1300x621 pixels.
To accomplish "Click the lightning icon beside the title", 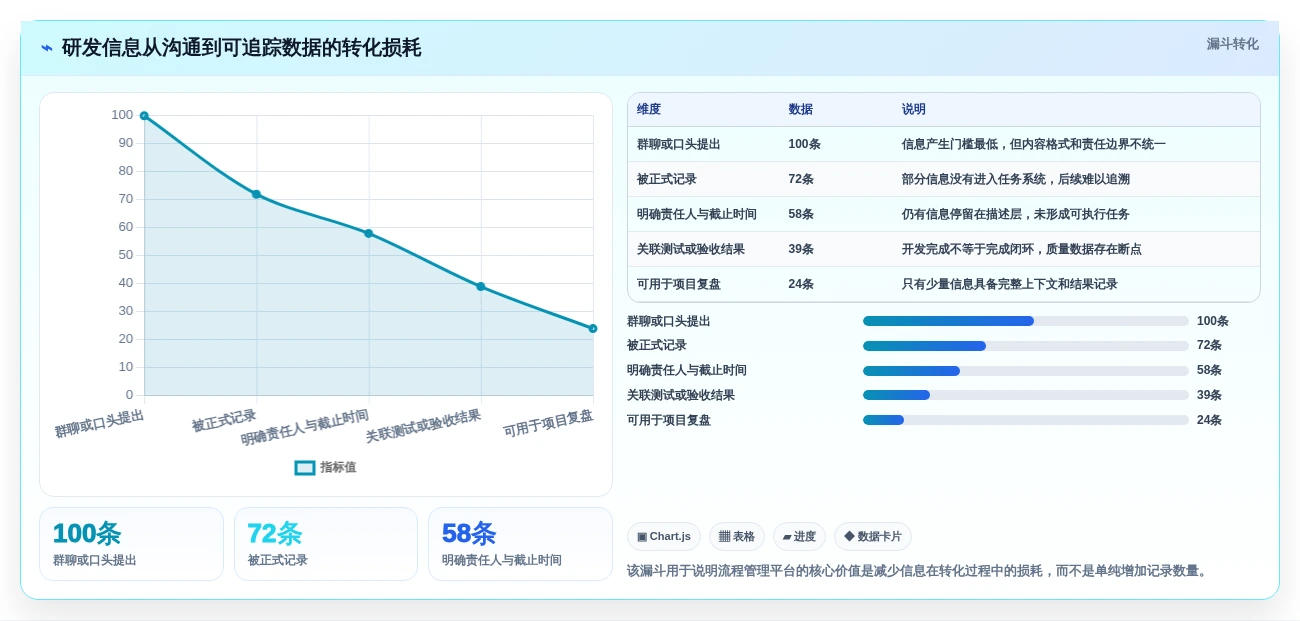I will (x=47, y=48).
